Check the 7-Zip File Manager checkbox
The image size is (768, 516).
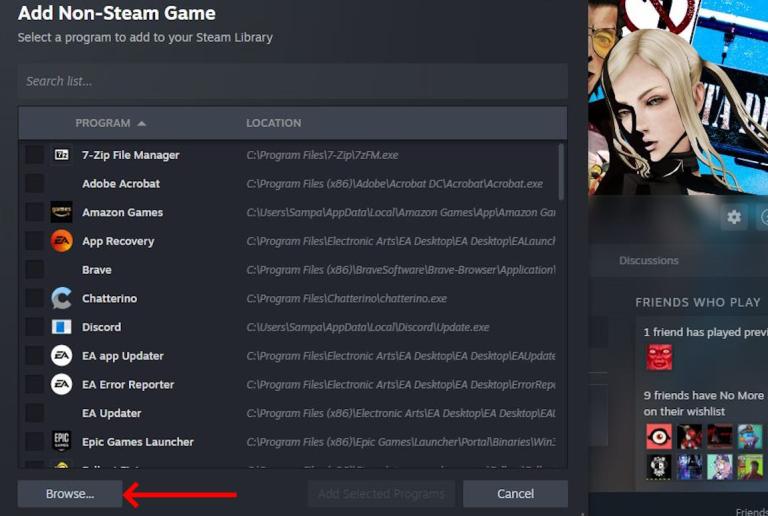(34, 155)
